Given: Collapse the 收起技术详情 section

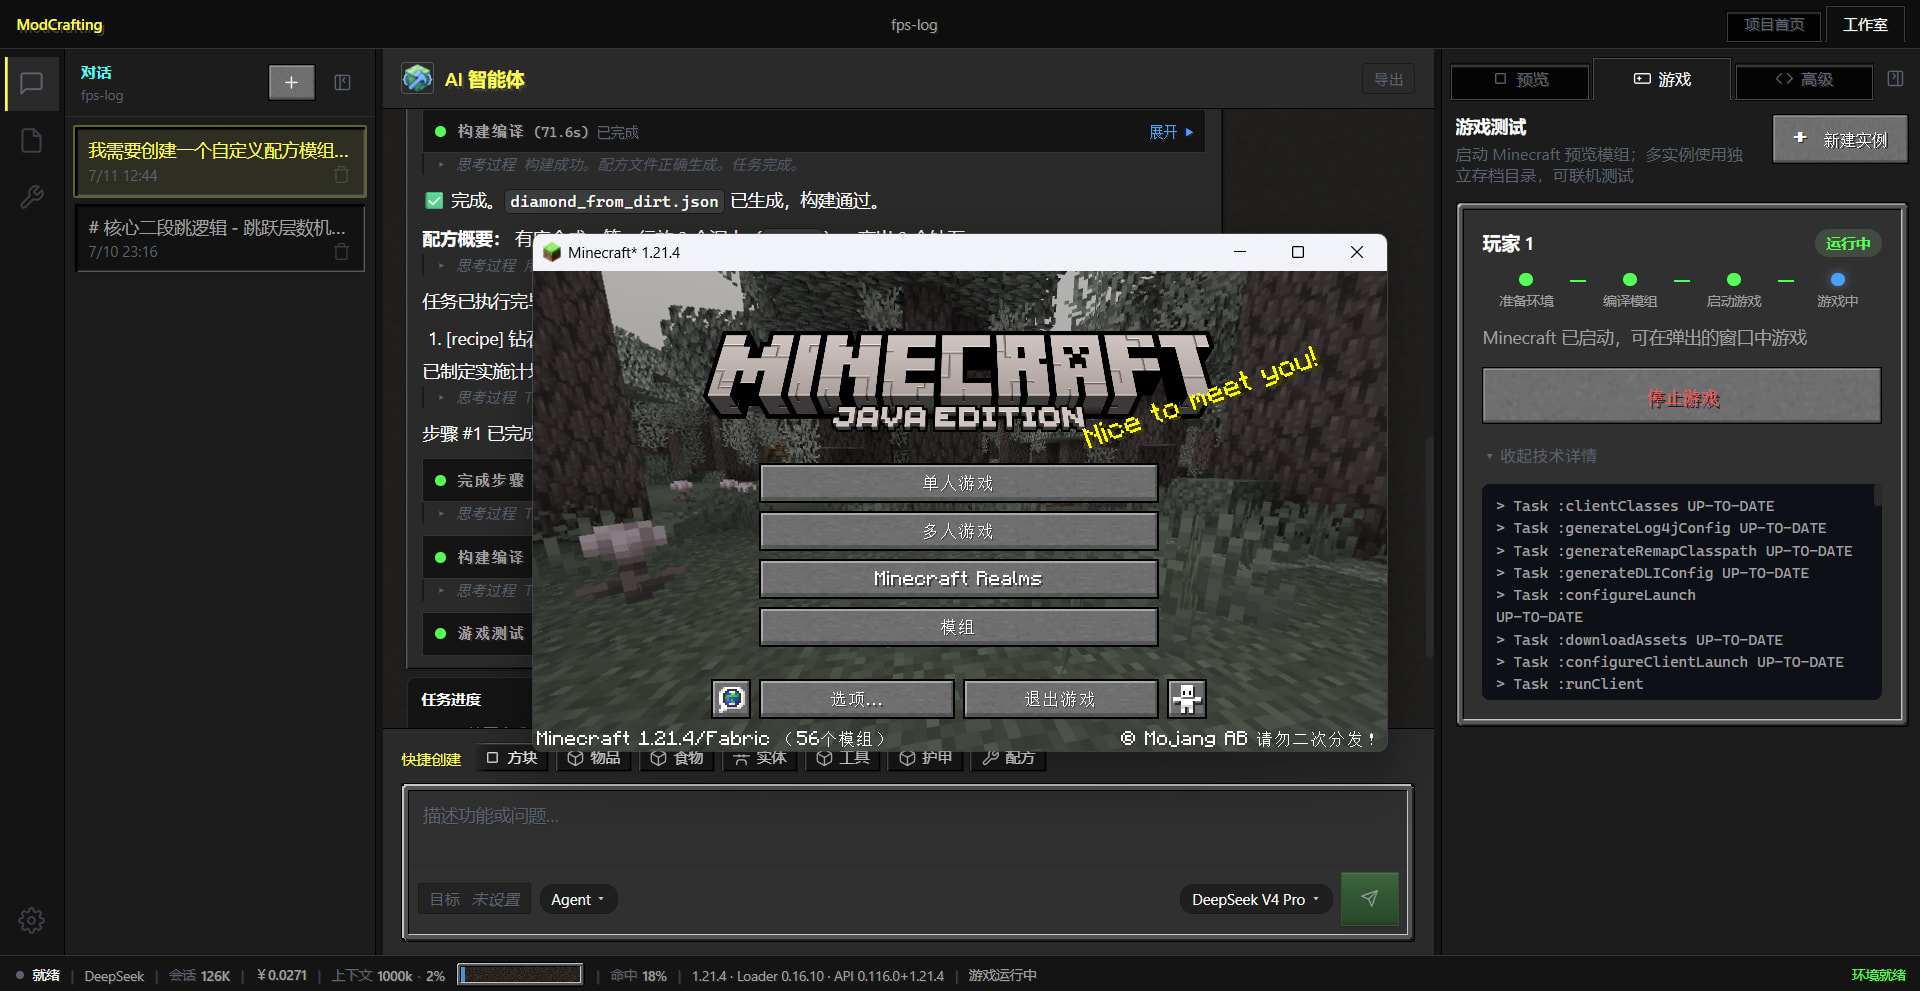Looking at the screenshot, I should coord(1541,456).
